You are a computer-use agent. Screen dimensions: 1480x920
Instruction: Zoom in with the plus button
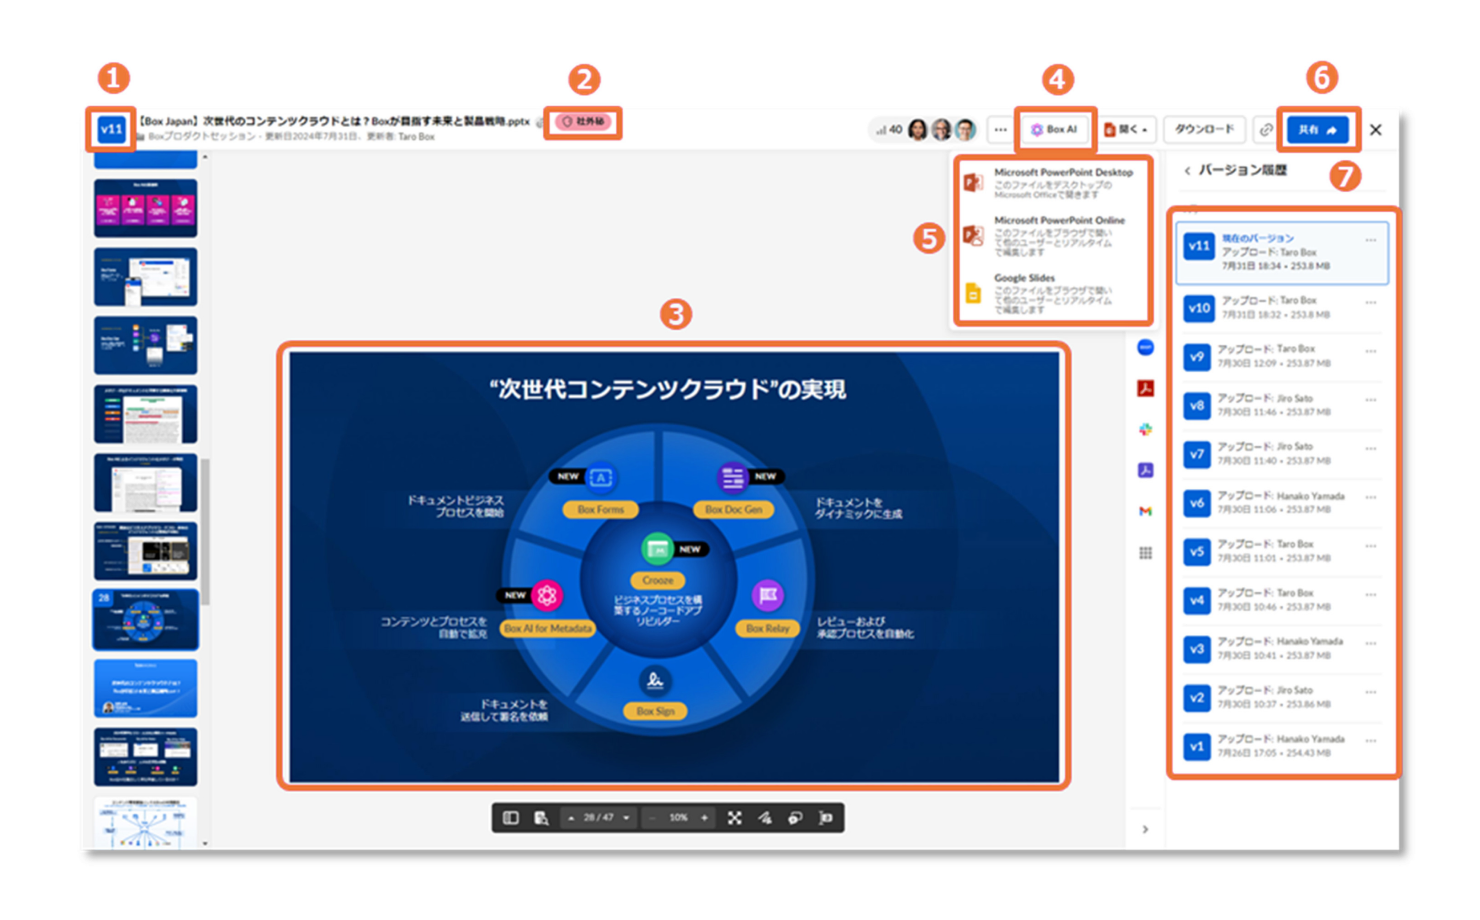click(705, 818)
